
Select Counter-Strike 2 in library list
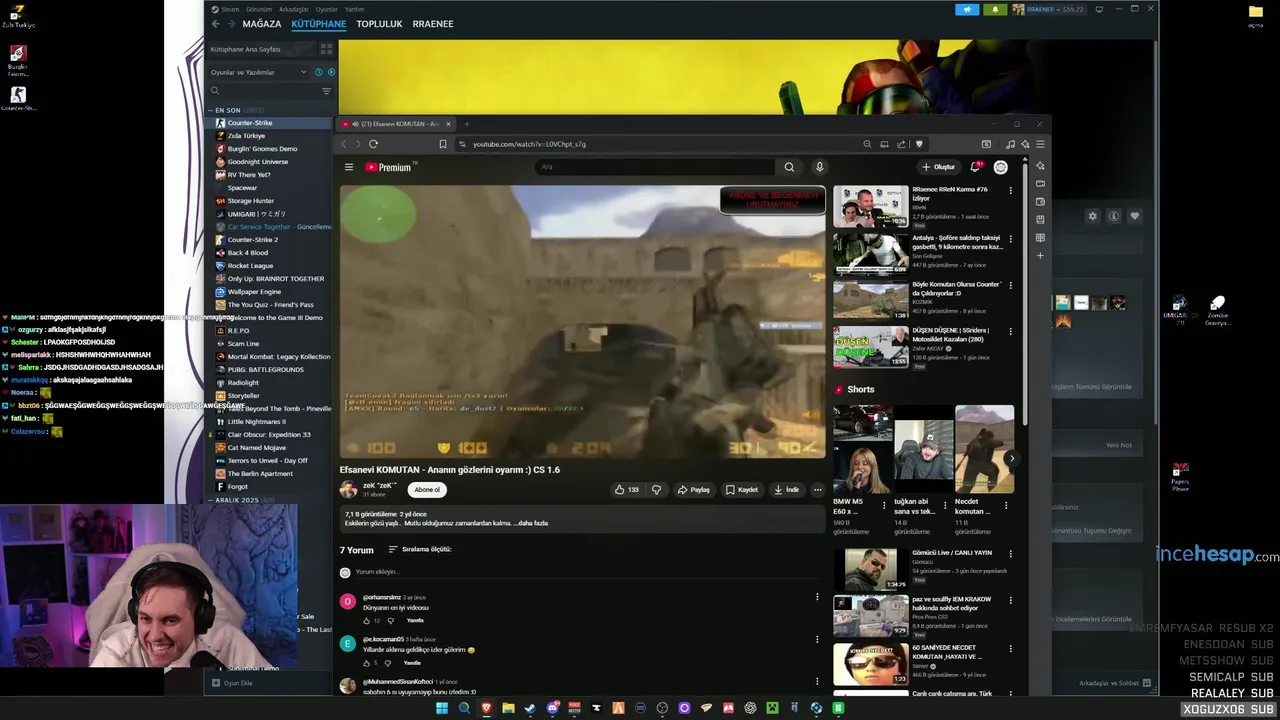click(252, 240)
